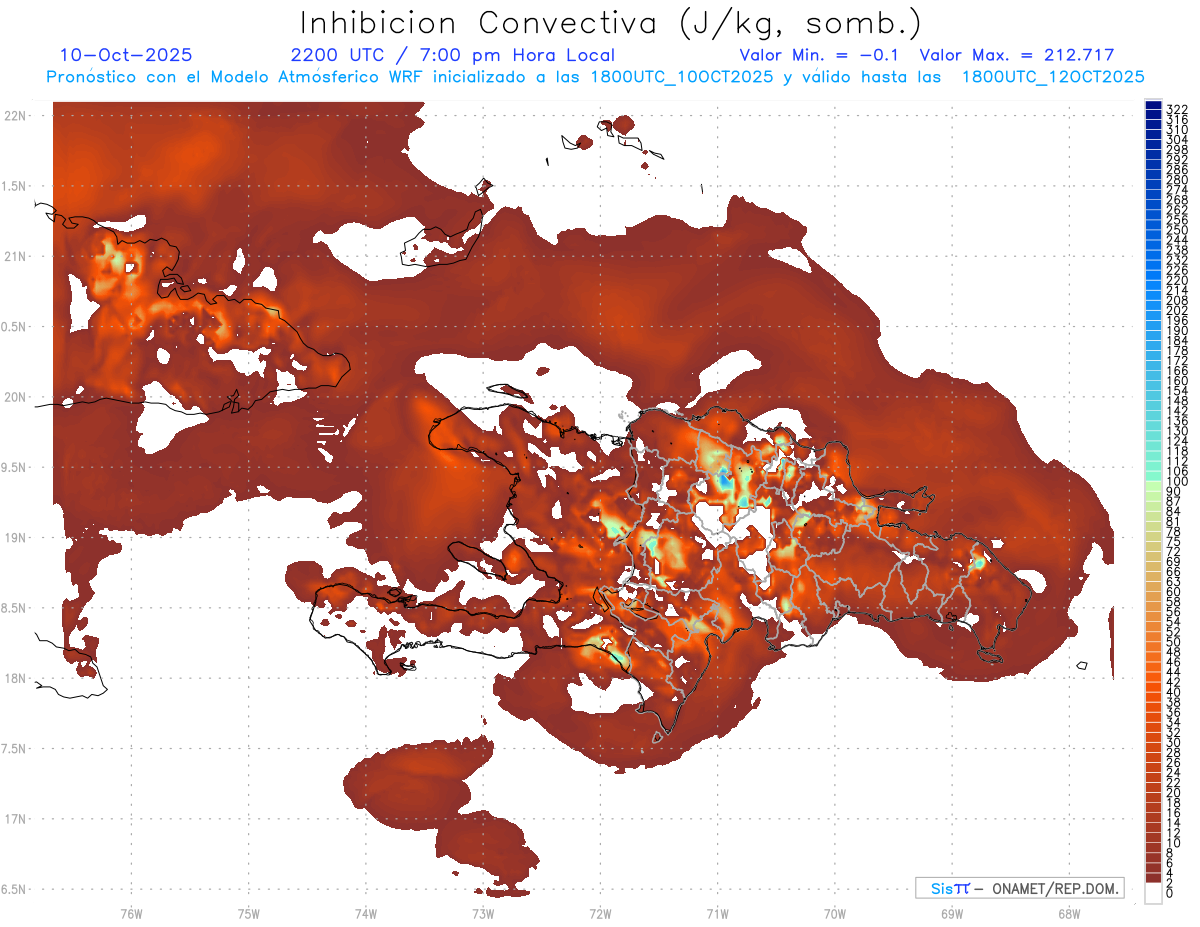Select the date label 10-Oct-2025
Image resolution: width=1200 pixels, height=927 pixels.
126,55
